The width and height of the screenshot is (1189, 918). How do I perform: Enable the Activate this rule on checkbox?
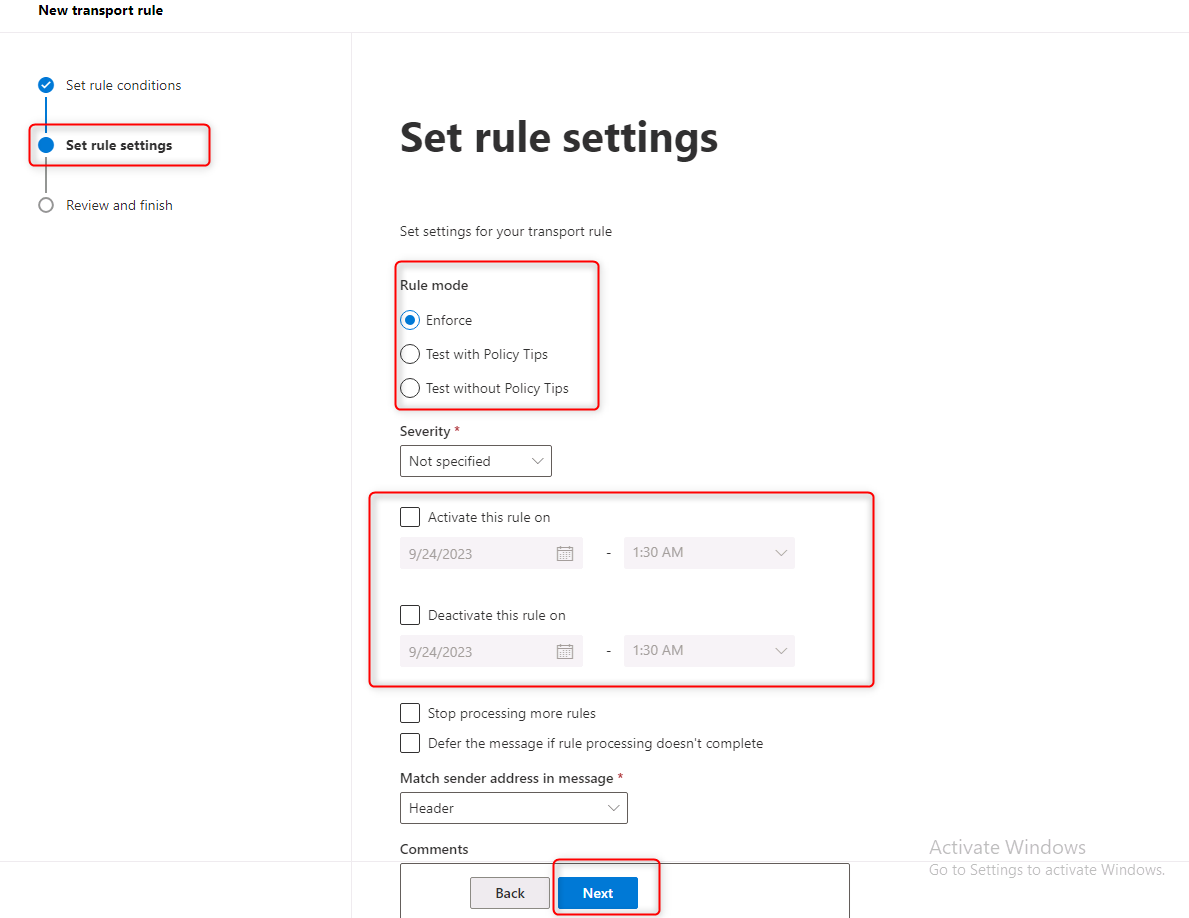(x=410, y=517)
